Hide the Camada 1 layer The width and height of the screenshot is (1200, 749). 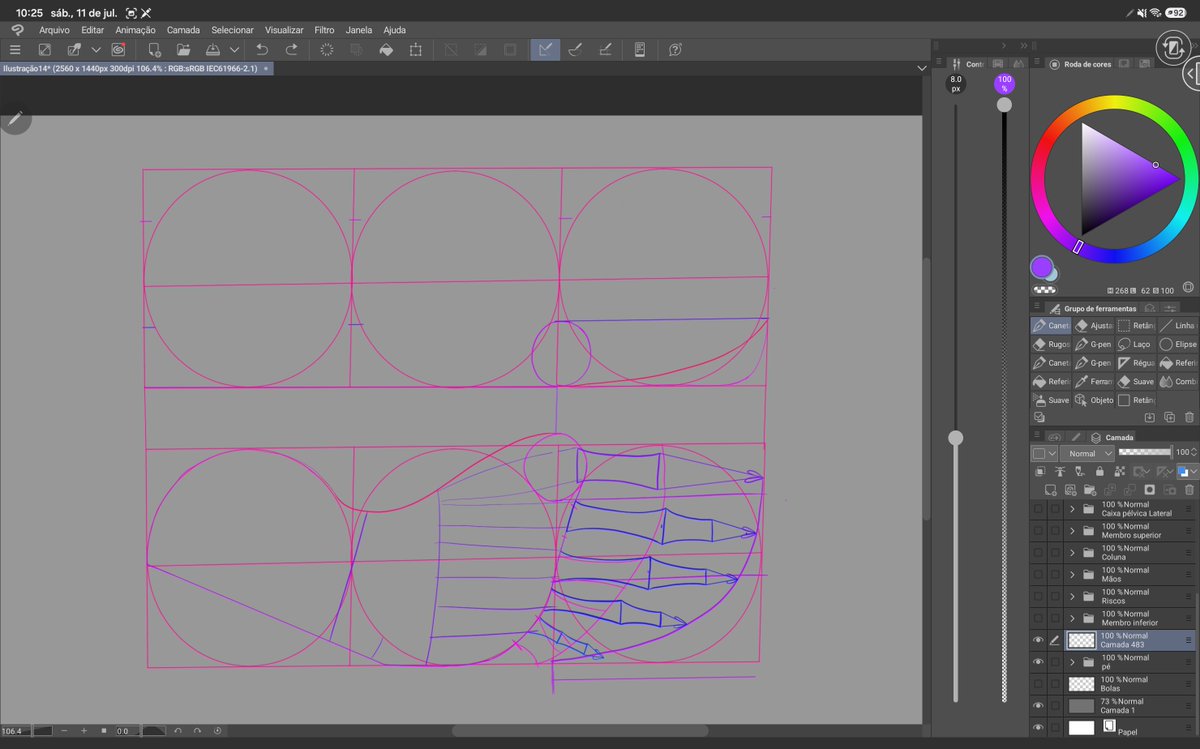pos(1038,706)
